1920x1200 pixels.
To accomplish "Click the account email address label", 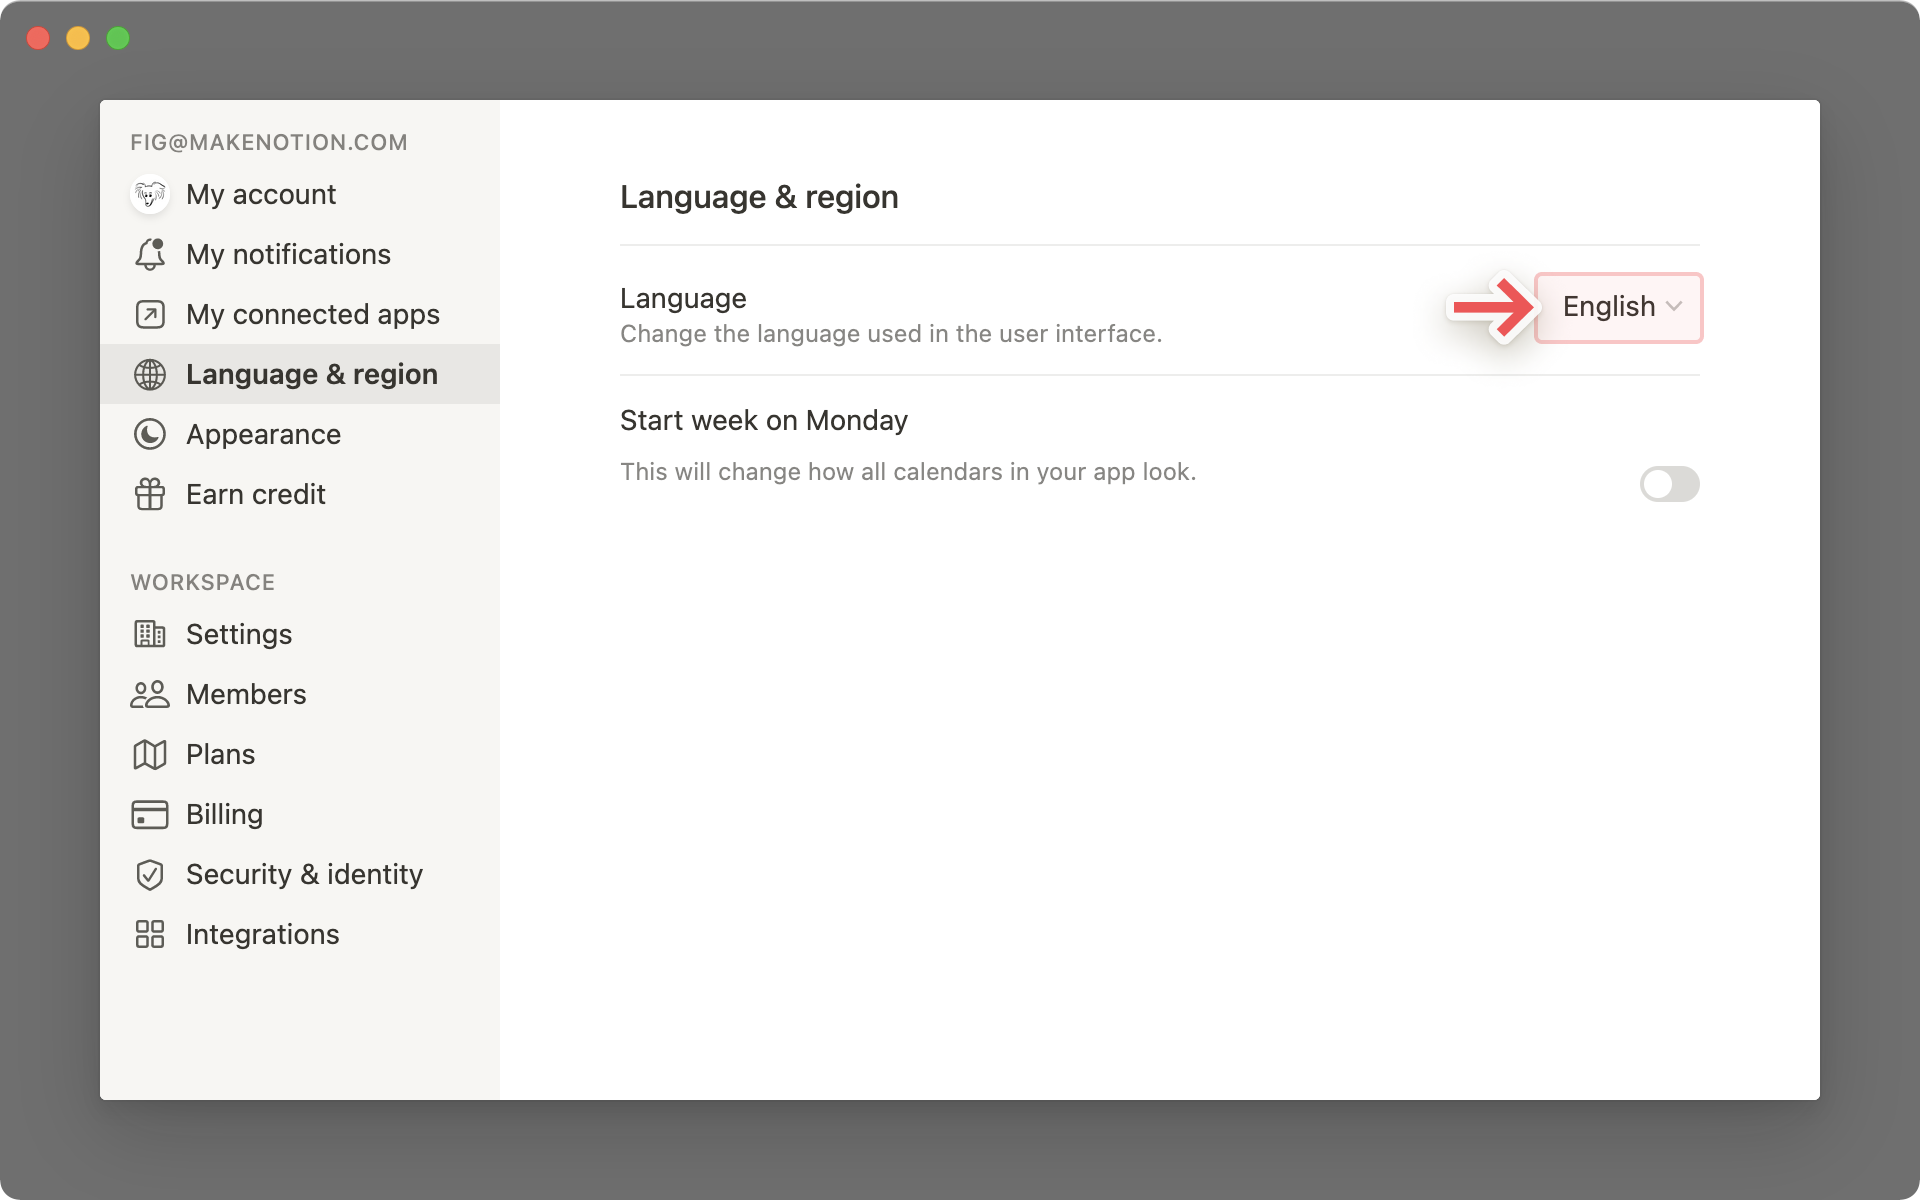I will tap(268, 141).
